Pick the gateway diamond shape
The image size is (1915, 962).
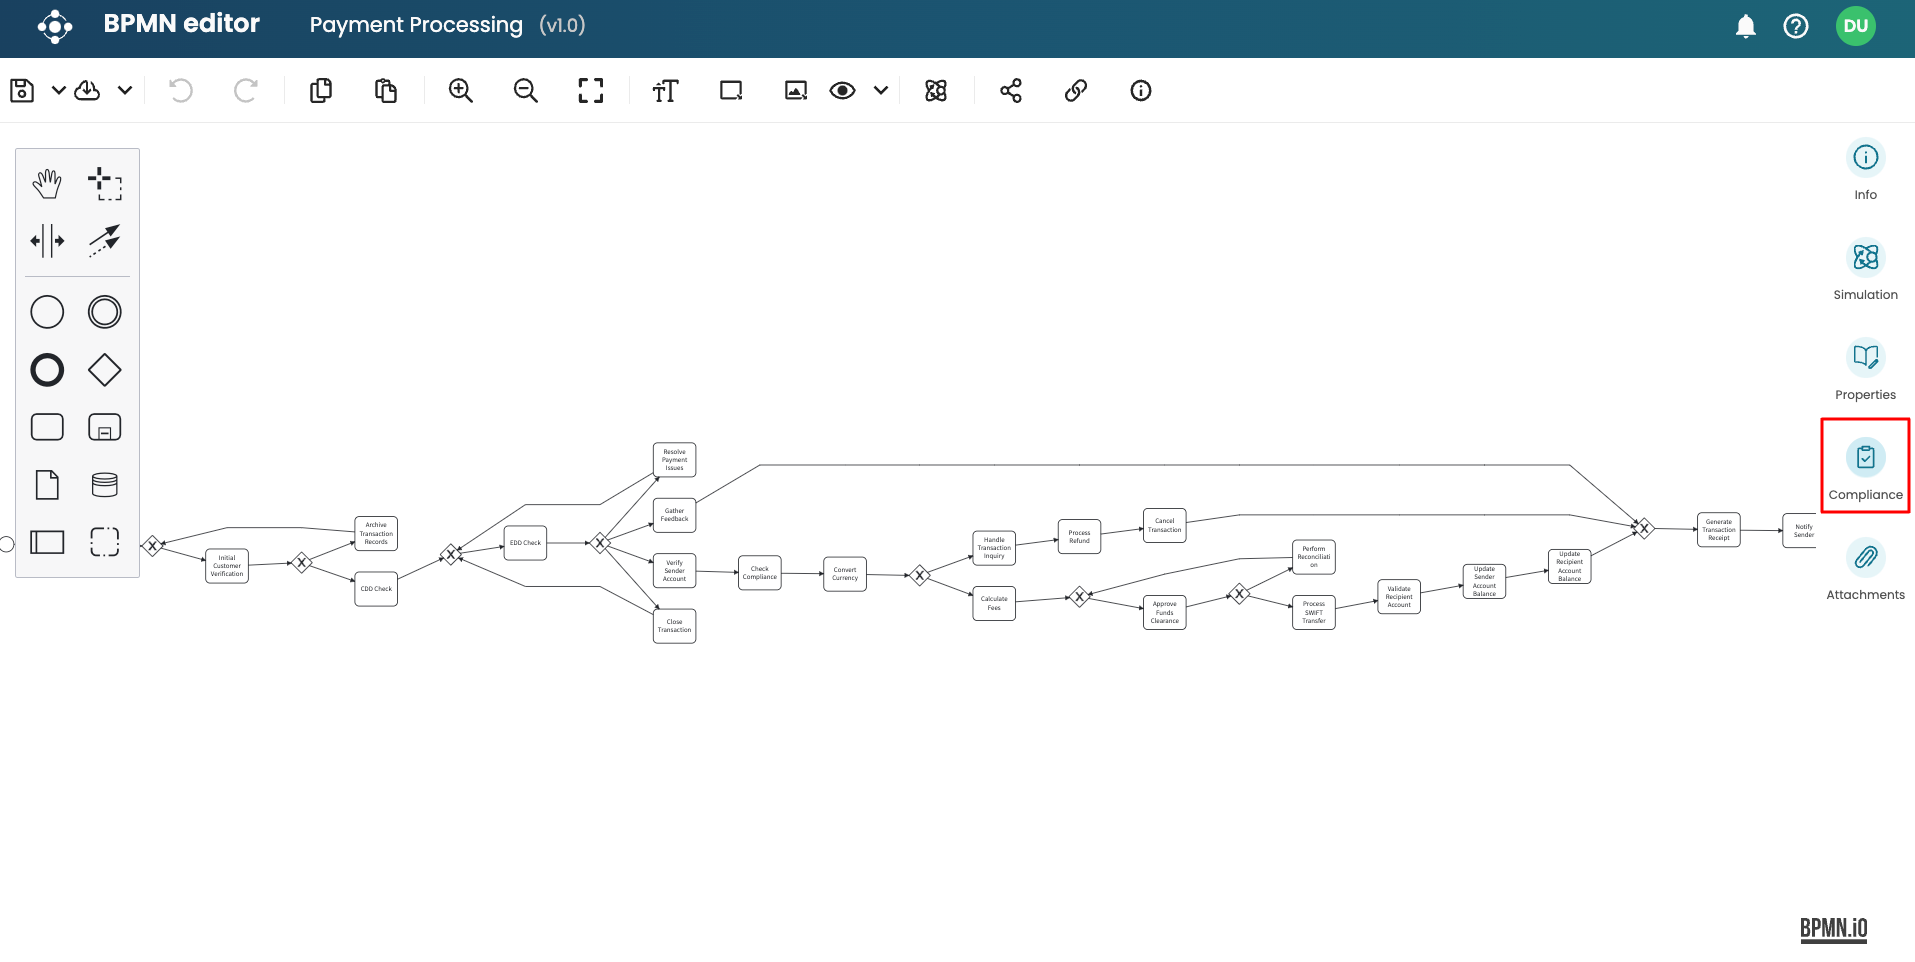coord(104,370)
